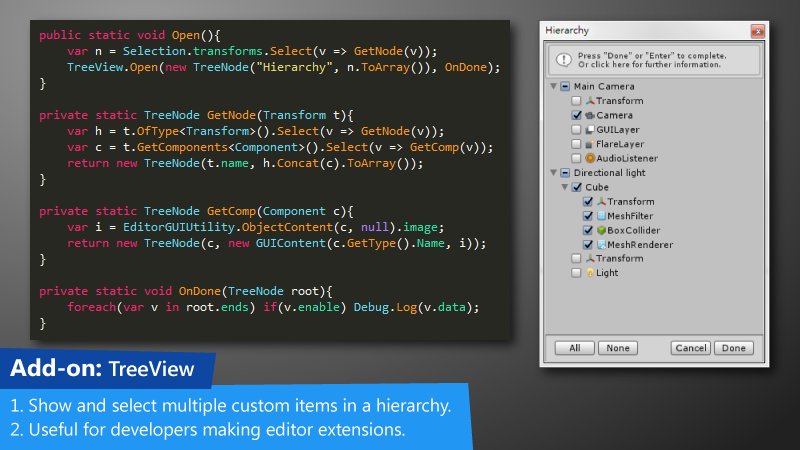Click the MeshFilter component icon
This screenshot has height=450, width=800.
(x=602, y=216)
